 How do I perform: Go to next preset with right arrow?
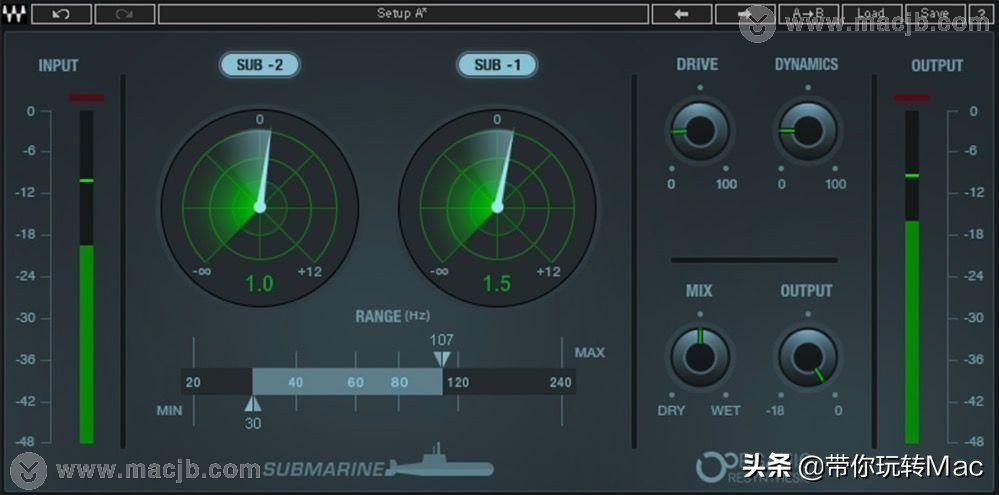(746, 14)
